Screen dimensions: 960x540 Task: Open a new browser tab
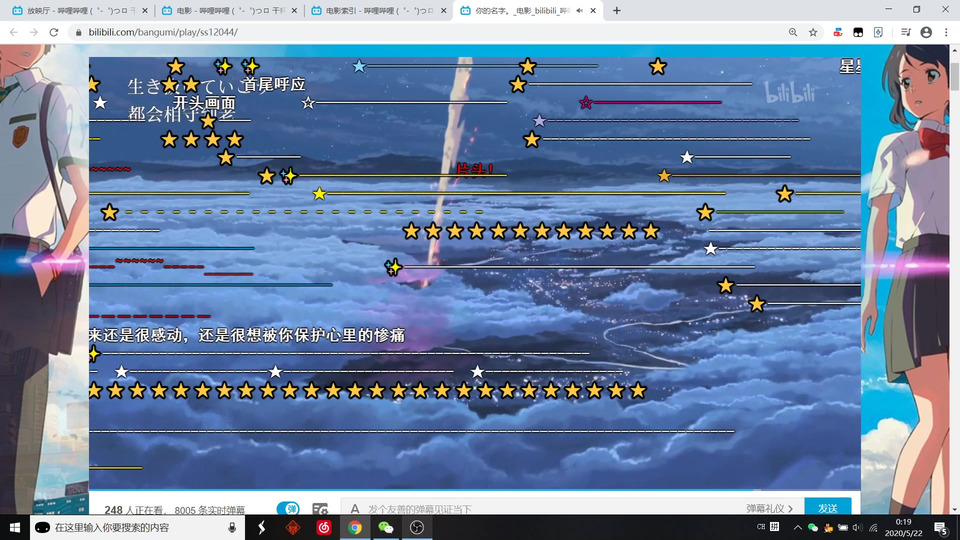tap(617, 10)
